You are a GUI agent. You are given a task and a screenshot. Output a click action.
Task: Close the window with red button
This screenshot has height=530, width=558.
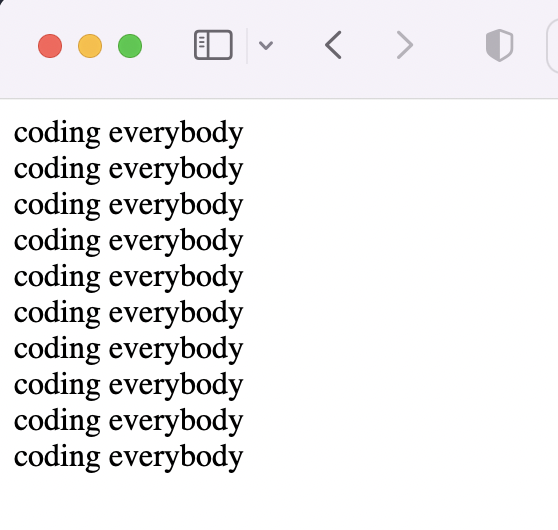[50, 46]
